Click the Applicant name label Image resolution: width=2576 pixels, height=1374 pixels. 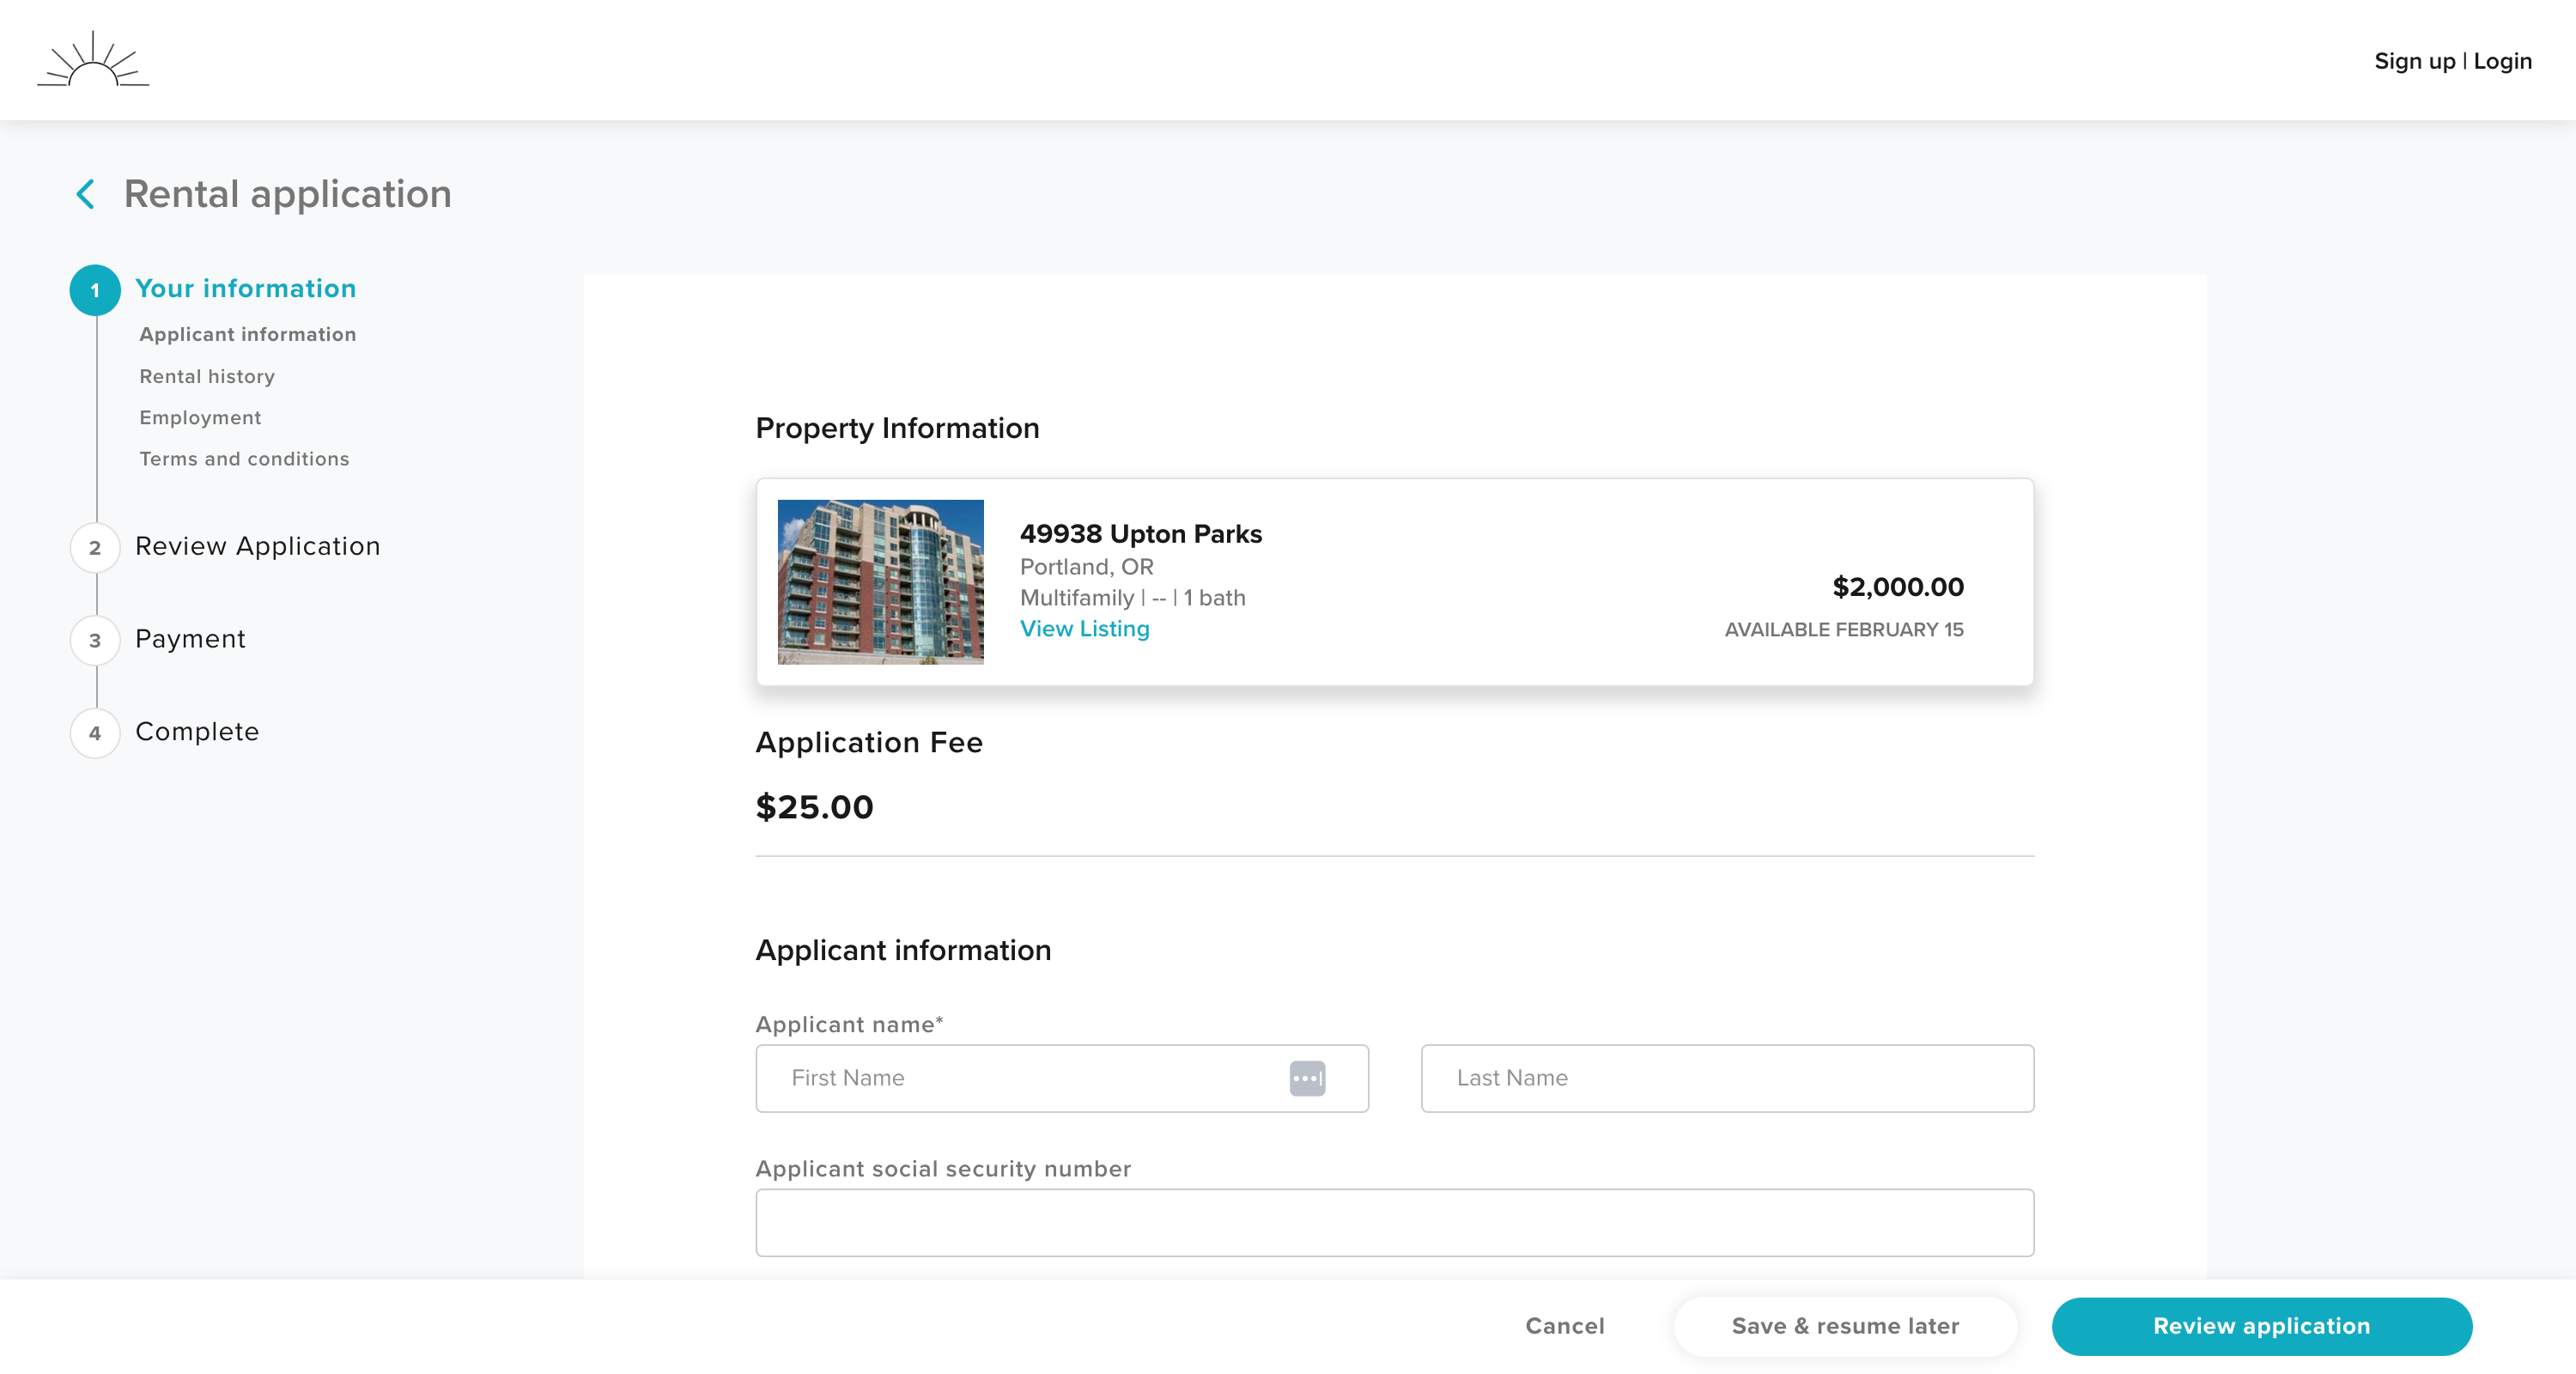click(849, 1024)
